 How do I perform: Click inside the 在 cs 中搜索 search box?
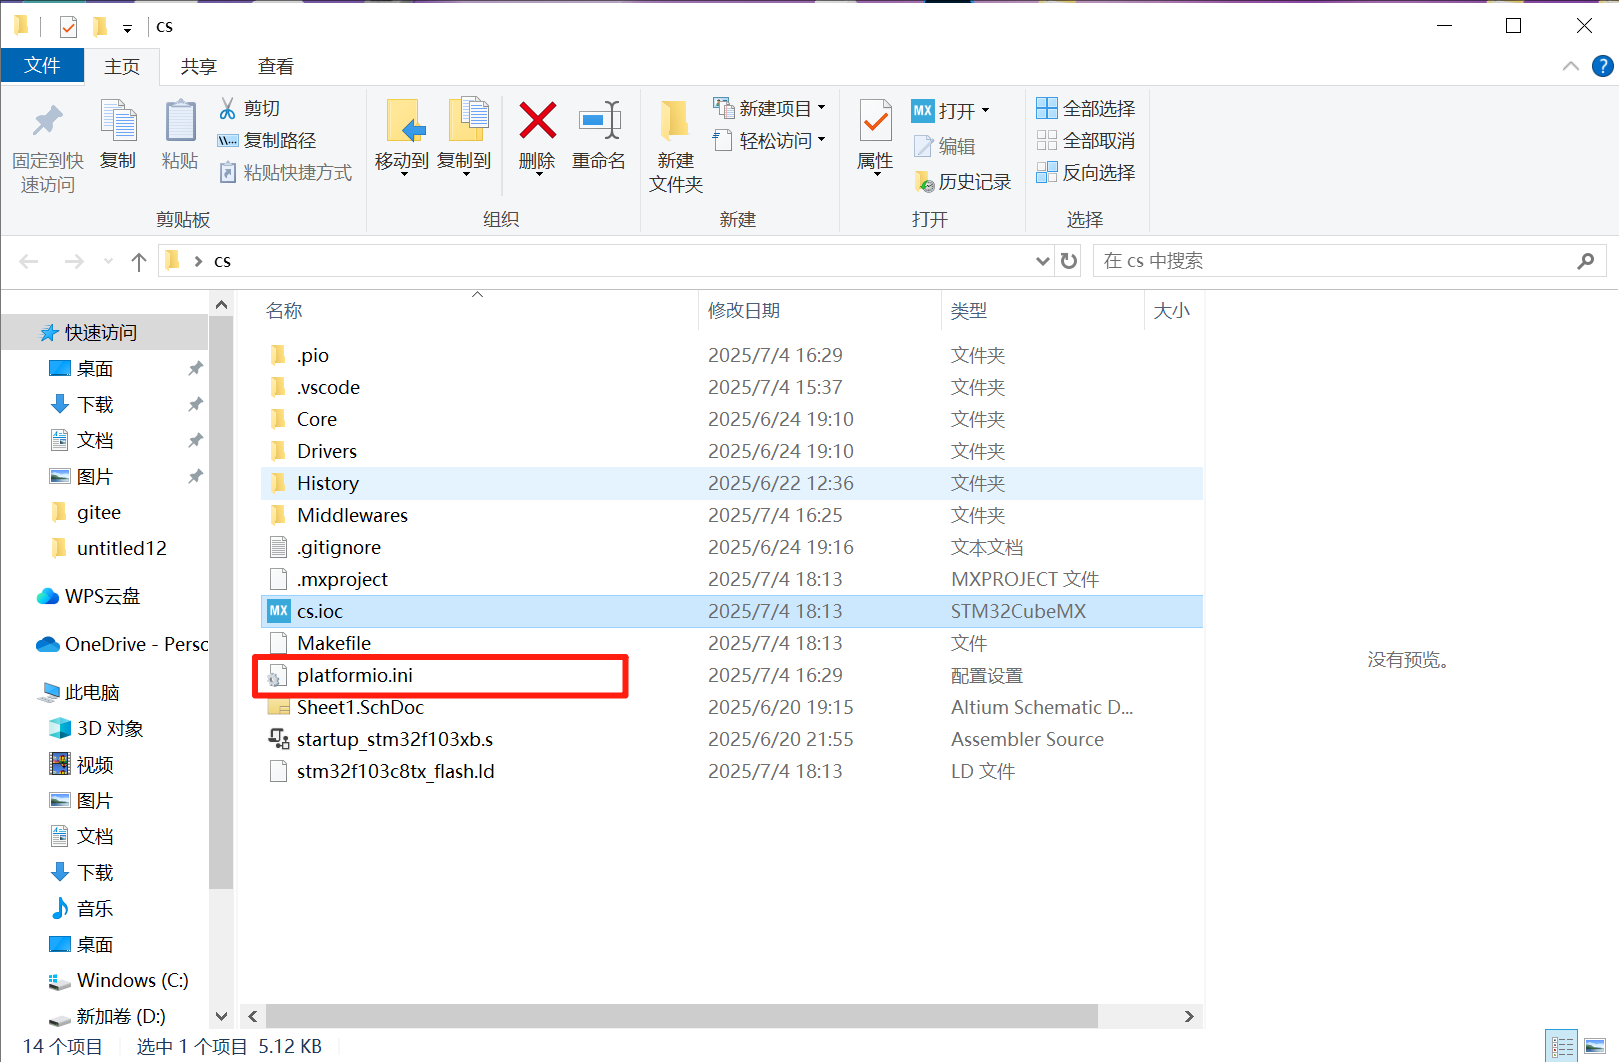pyautogui.click(x=1300, y=260)
